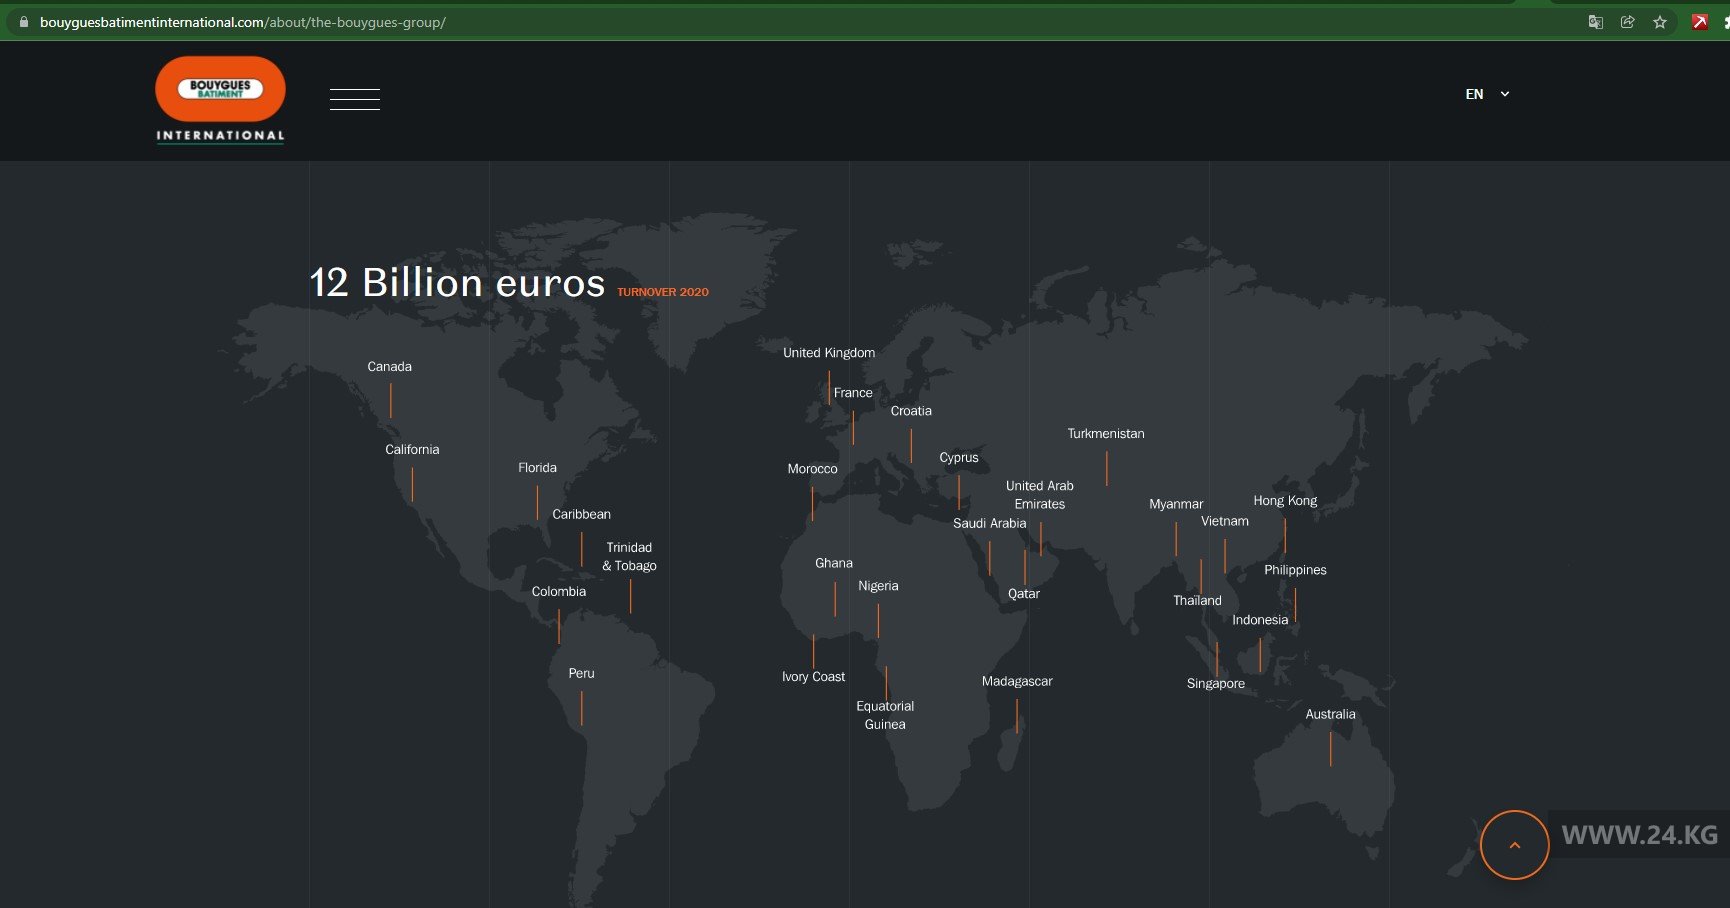
Task: Select the Qatar map label
Action: (x=1024, y=594)
